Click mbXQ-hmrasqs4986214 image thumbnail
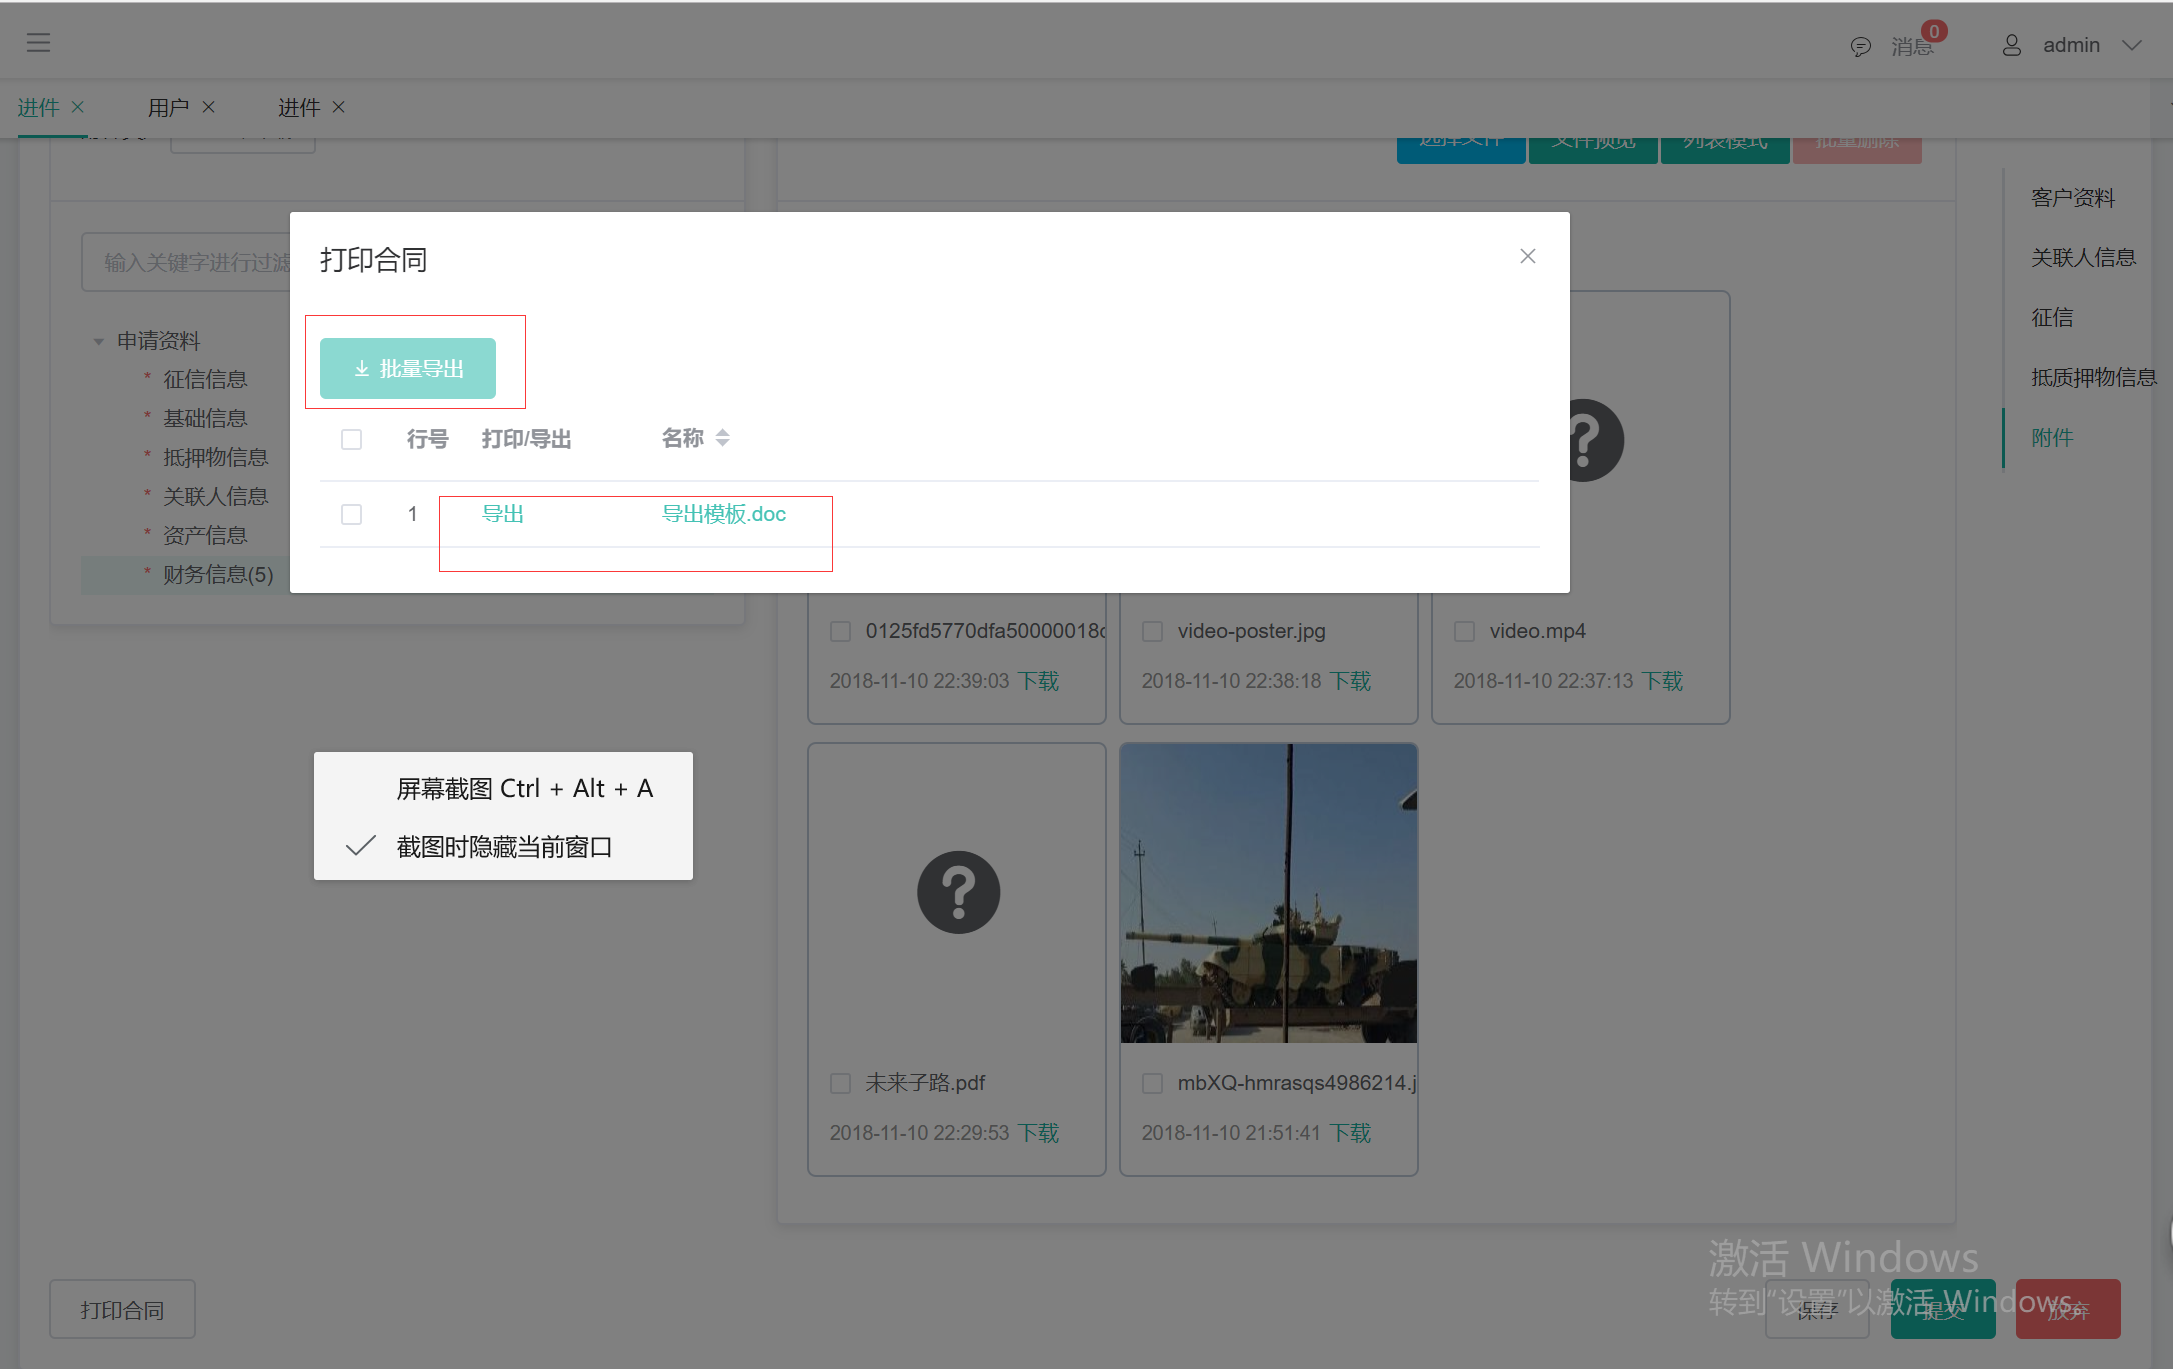The width and height of the screenshot is (2173, 1369). (1269, 893)
